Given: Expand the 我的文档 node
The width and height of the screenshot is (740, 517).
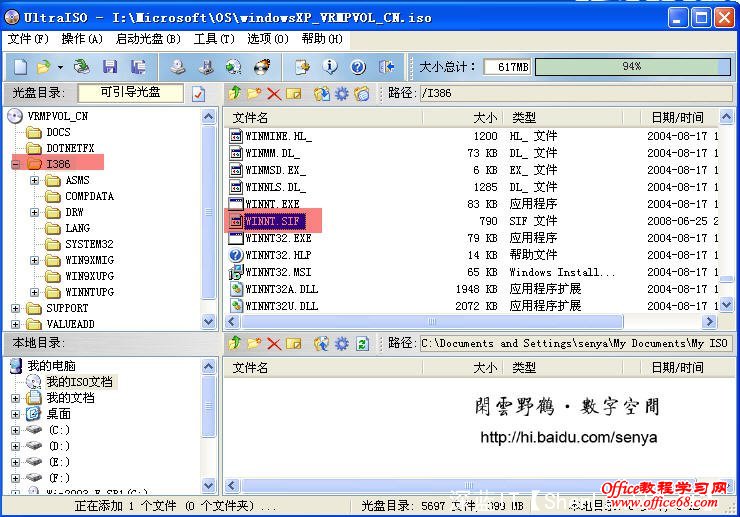Looking at the screenshot, I should [x=16, y=398].
